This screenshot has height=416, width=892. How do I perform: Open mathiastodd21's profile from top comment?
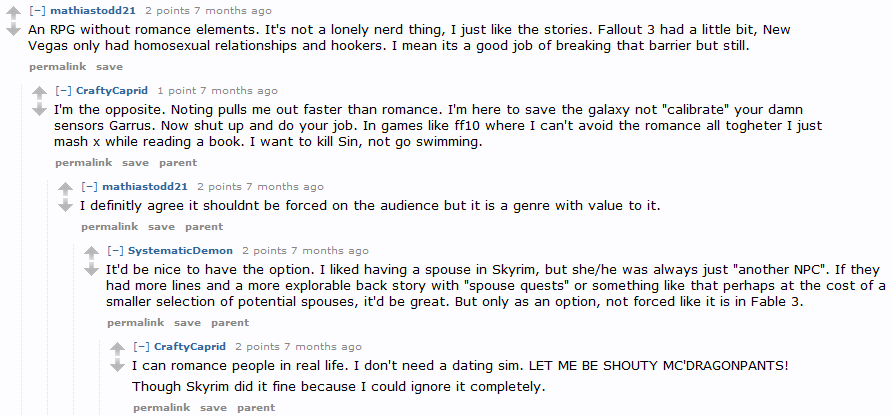tap(93, 11)
